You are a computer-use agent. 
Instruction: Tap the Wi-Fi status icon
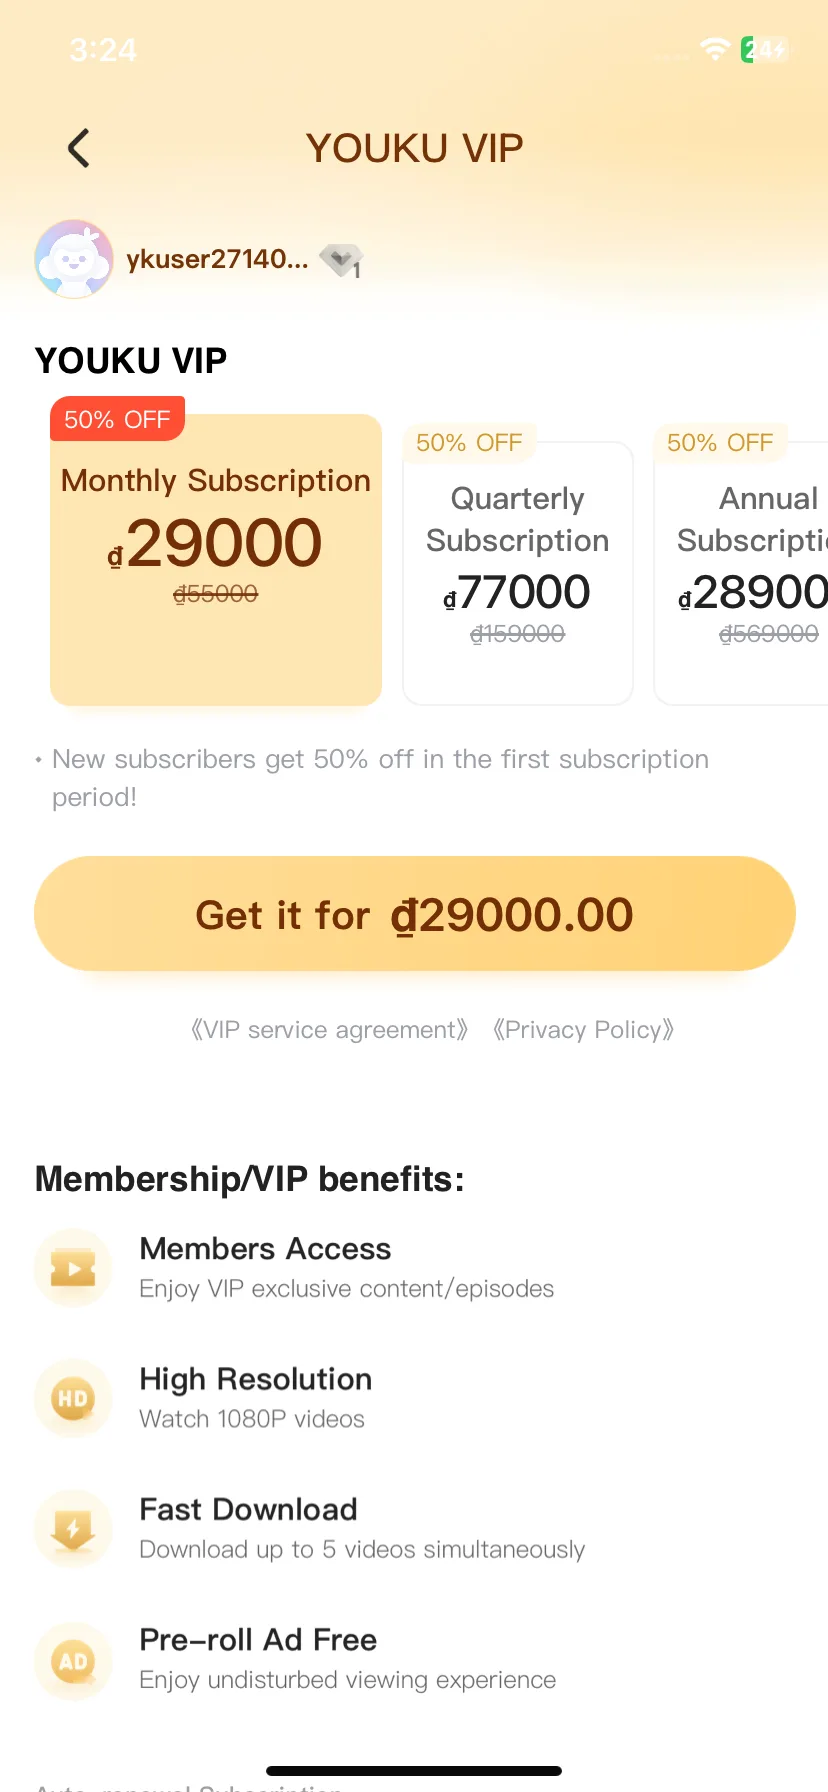tap(715, 49)
